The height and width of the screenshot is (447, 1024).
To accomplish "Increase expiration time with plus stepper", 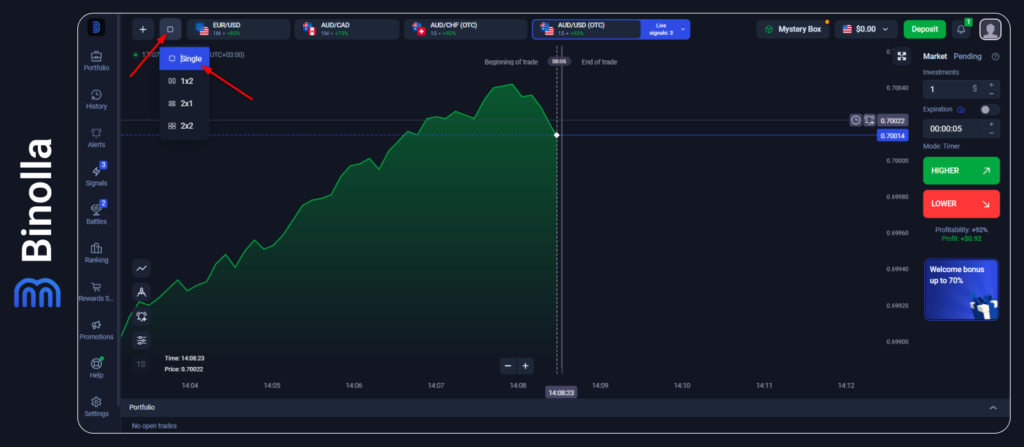I will [991, 124].
